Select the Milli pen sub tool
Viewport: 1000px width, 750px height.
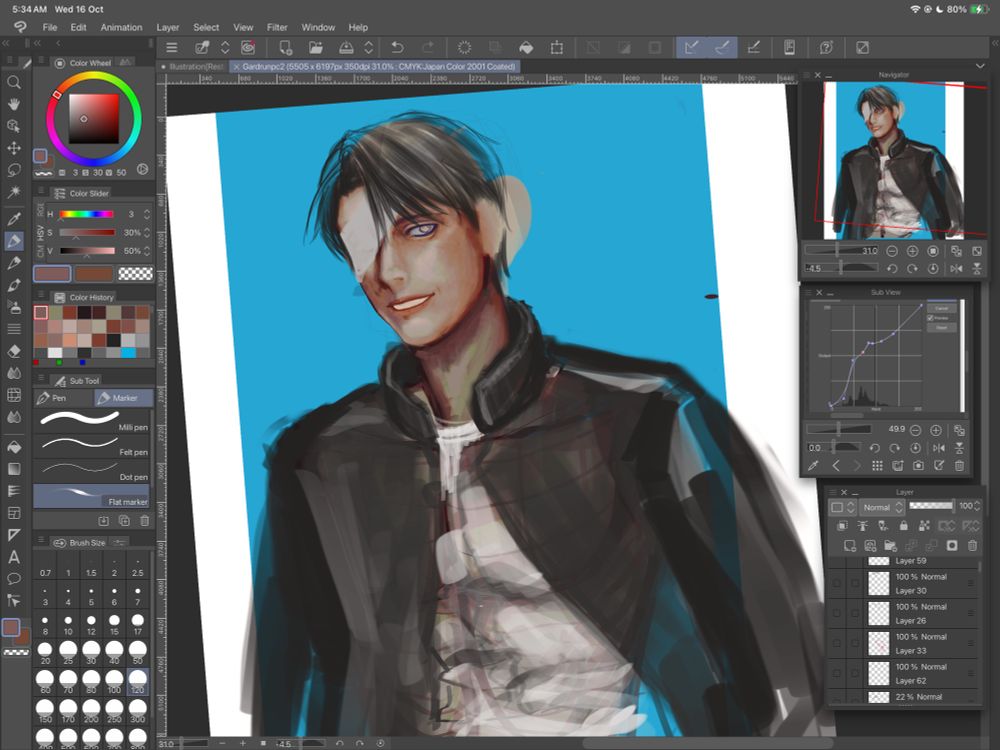coord(93,420)
